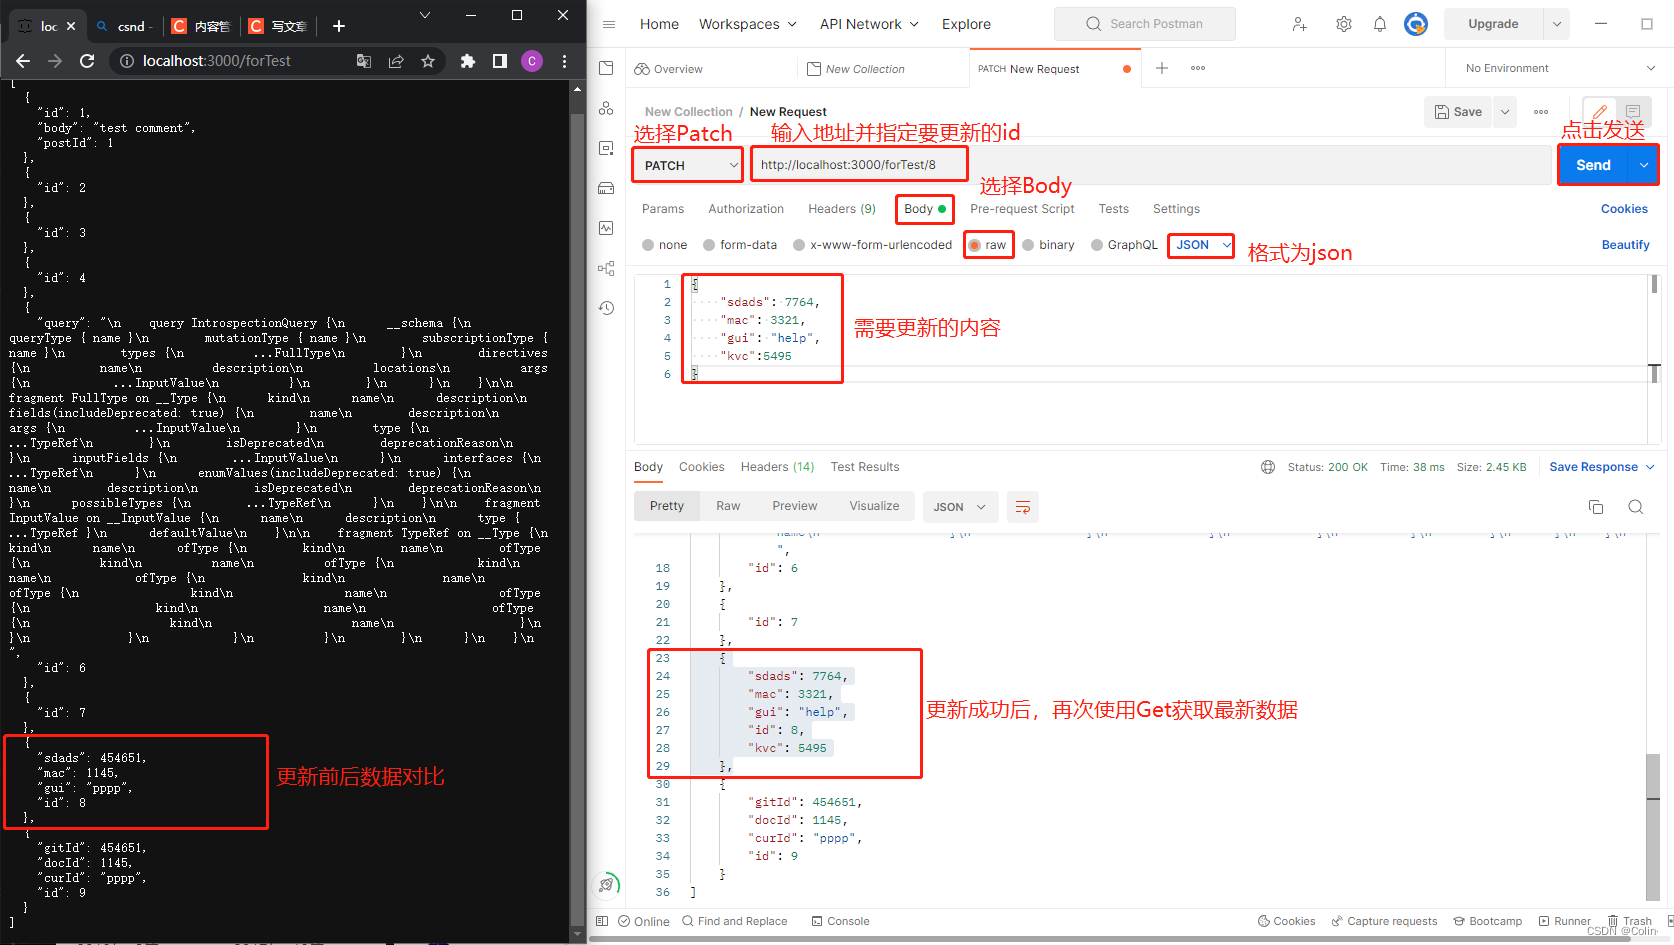This screenshot has height=945, width=1674.
Task: Open the PATCH method dropdown
Action: coord(687,165)
